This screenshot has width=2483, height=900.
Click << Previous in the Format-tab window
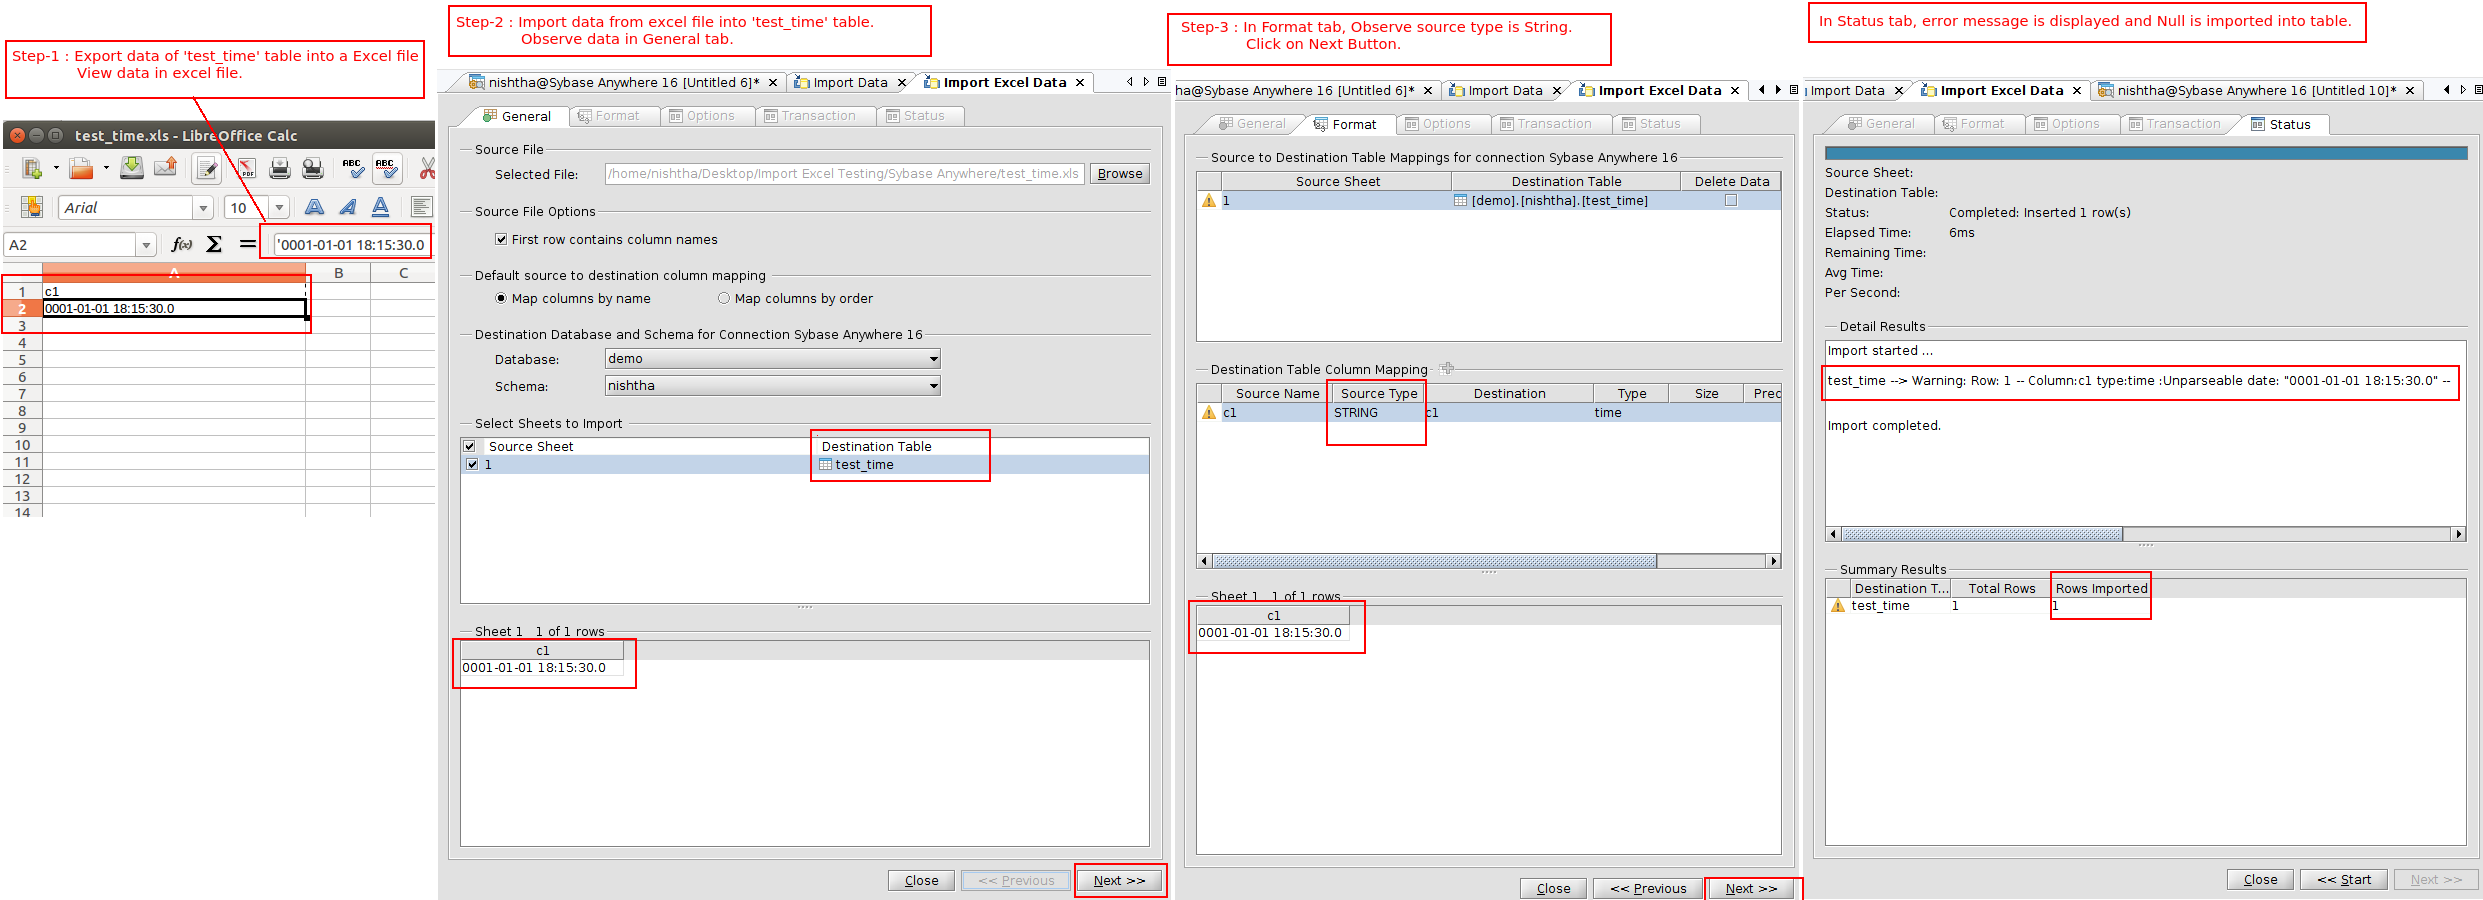(x=1648, y=888)
